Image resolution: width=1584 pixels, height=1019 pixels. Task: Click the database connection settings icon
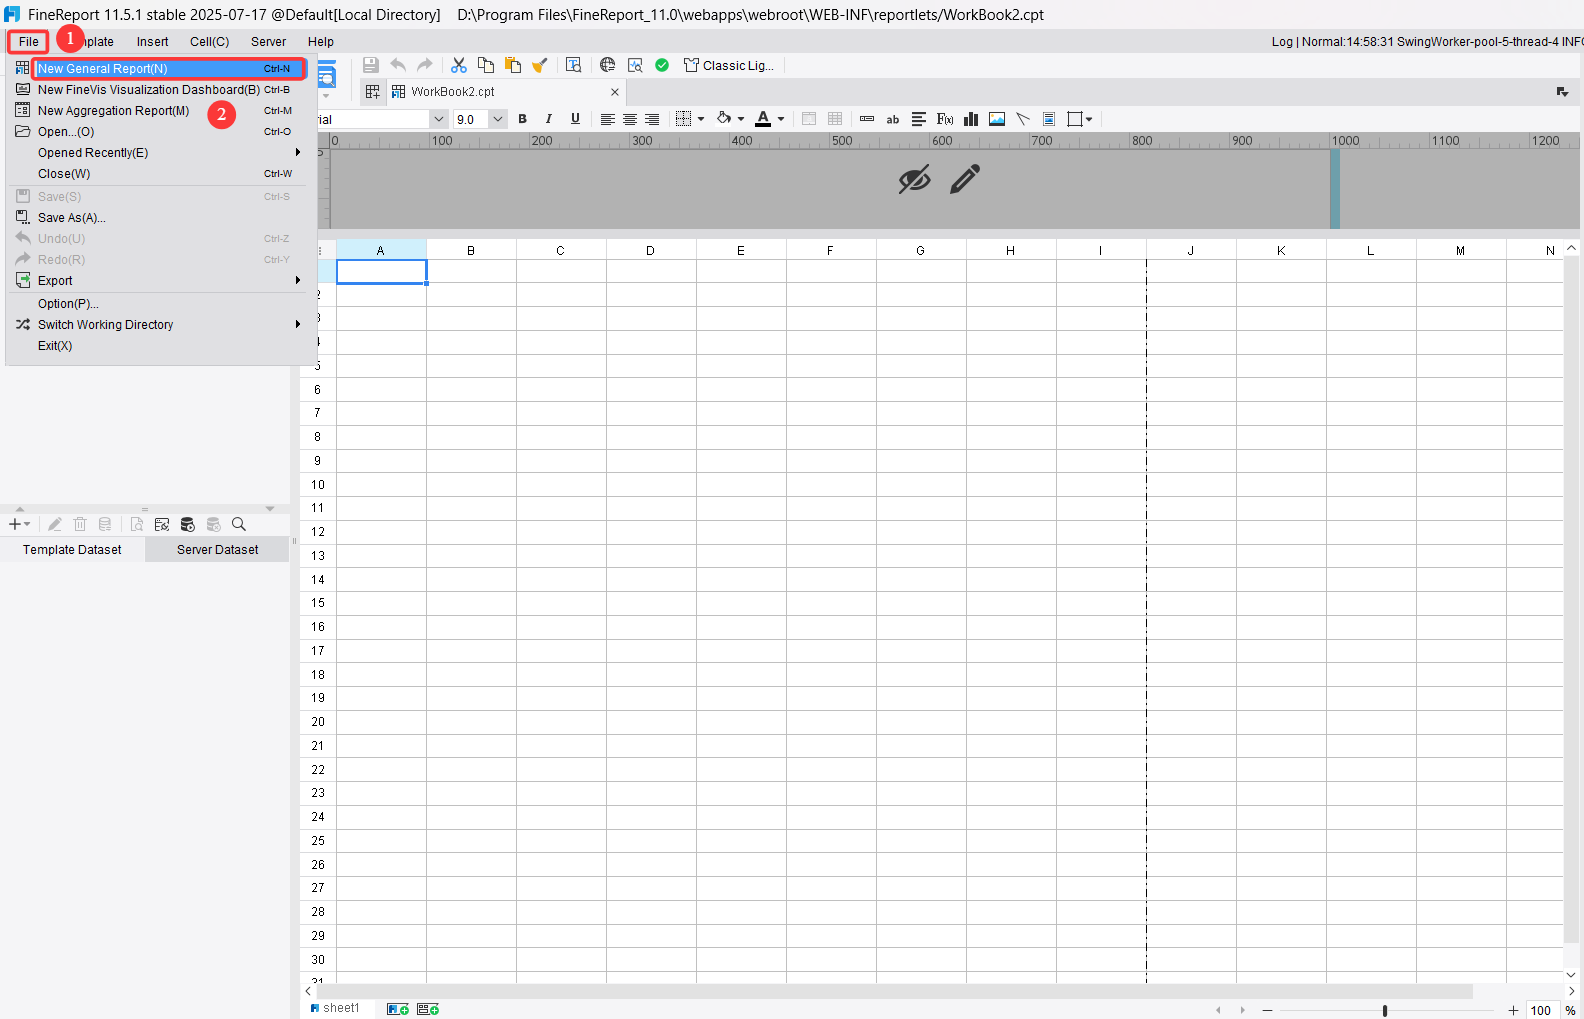pyautogui.click(x=162, y=524)
